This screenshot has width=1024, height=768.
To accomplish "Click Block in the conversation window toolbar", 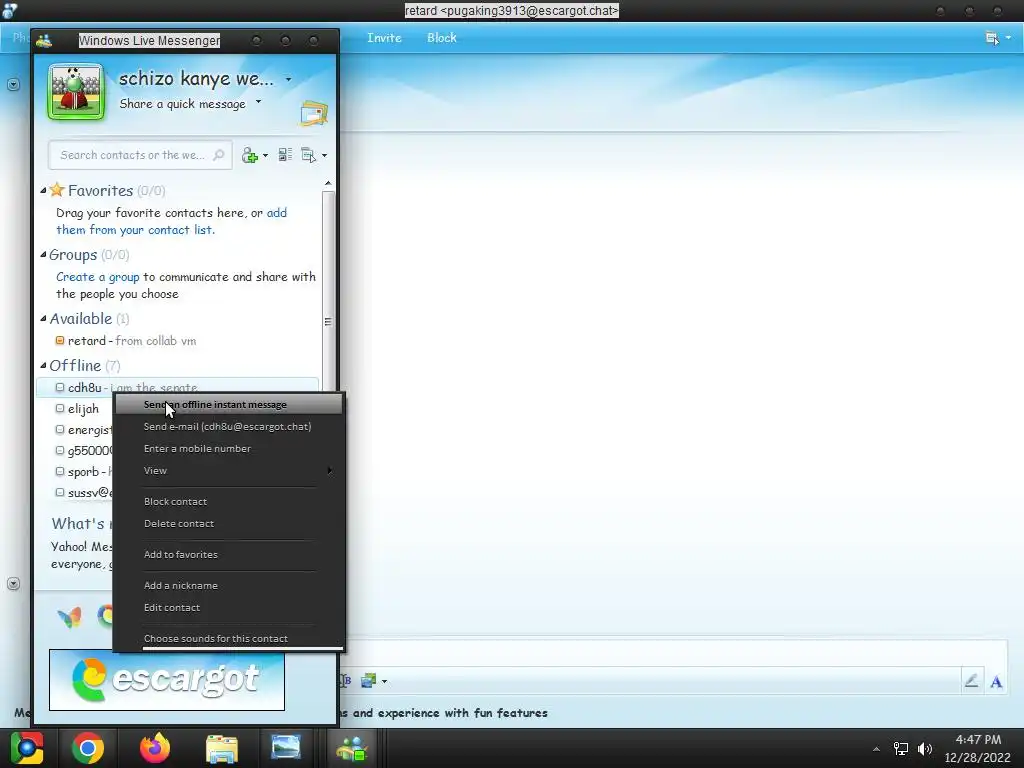I will tap(442, 38).
